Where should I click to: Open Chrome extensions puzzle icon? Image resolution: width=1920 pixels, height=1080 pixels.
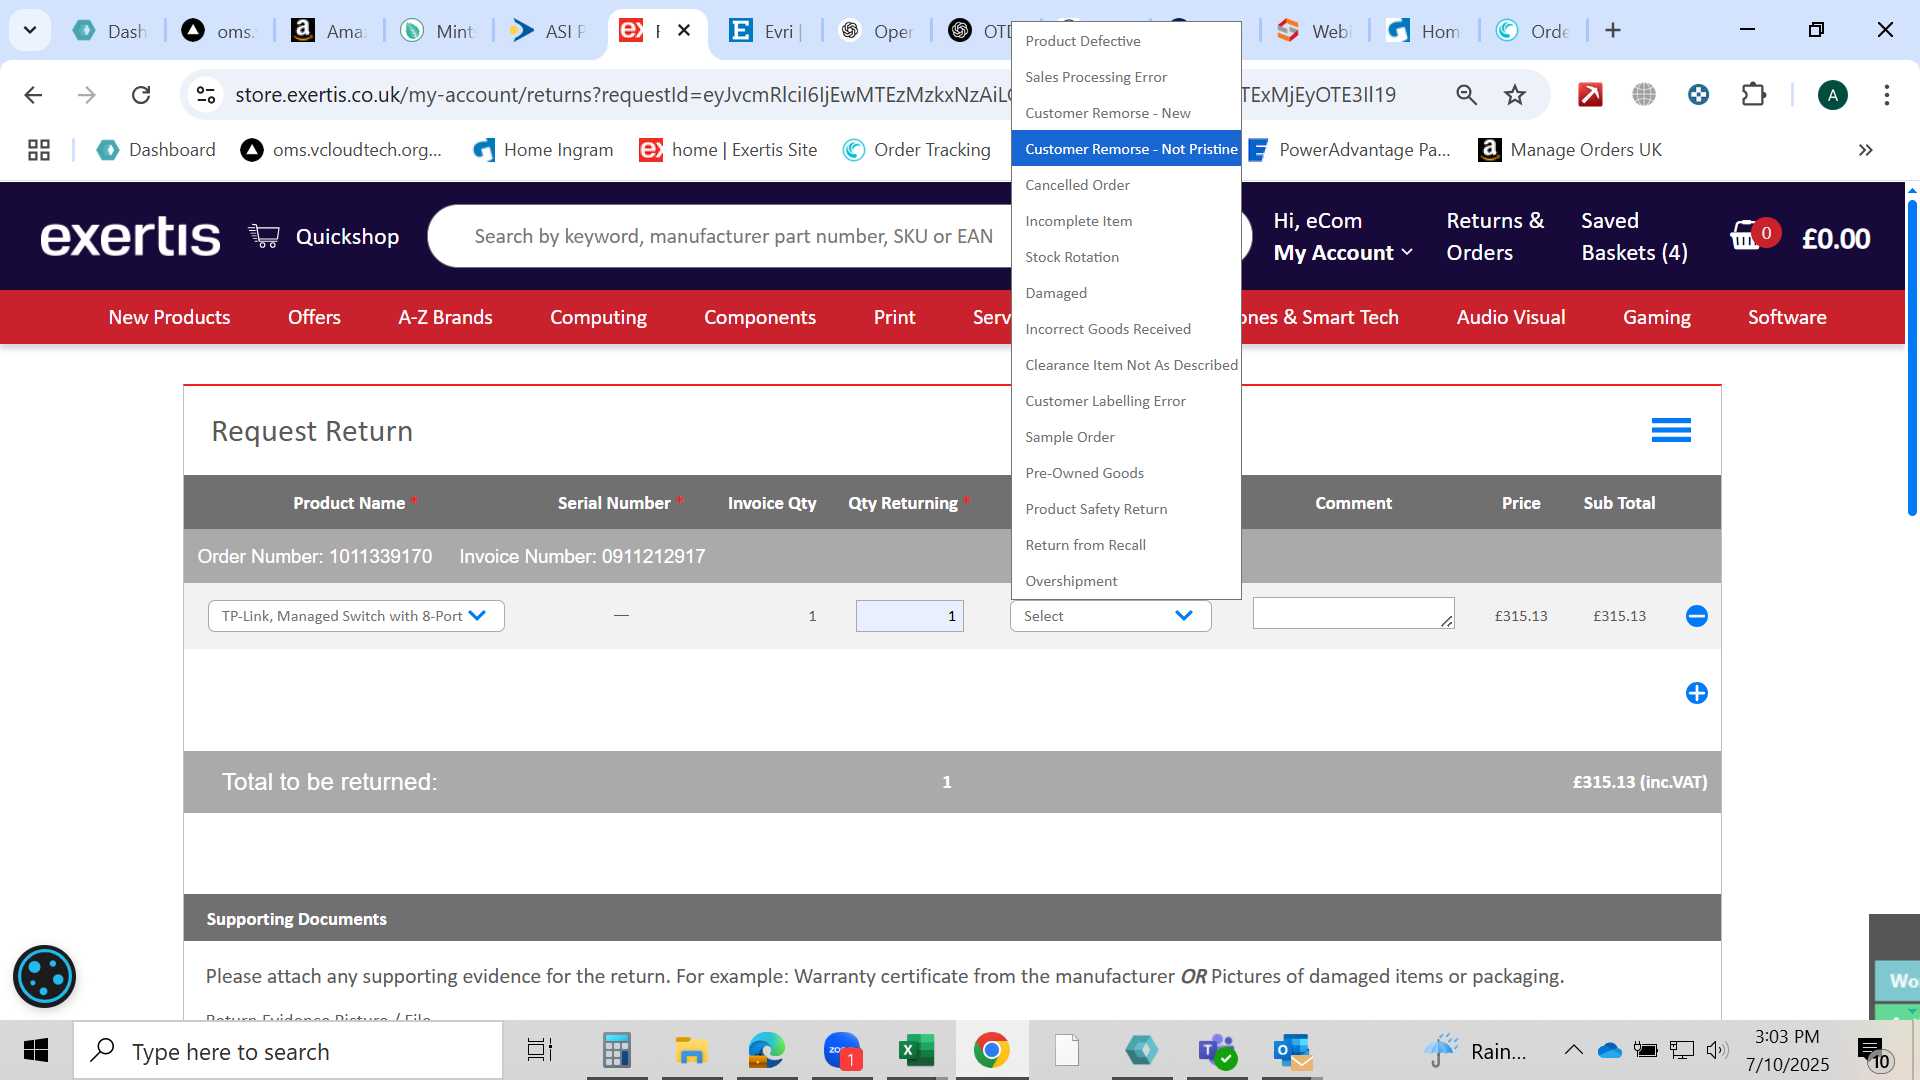1753,95
